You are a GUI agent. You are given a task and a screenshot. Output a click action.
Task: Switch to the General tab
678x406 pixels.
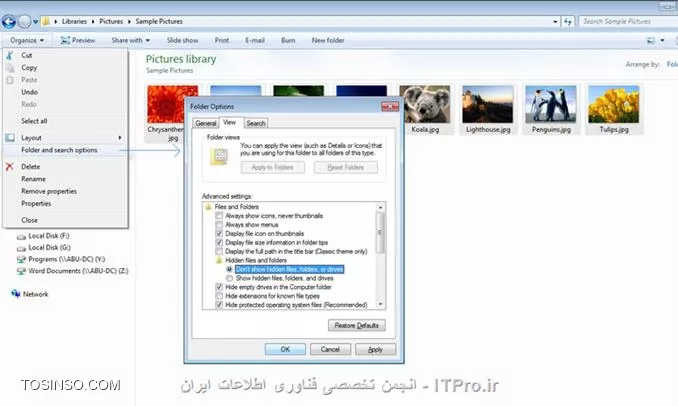[x=205, y=123]
